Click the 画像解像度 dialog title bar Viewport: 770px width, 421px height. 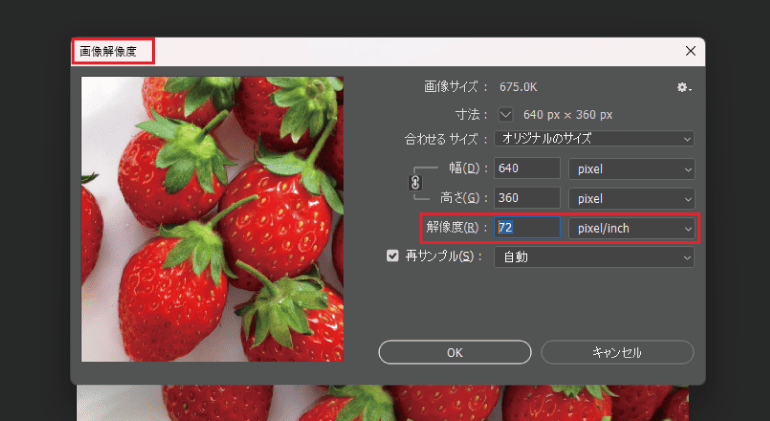click(400, 50)
